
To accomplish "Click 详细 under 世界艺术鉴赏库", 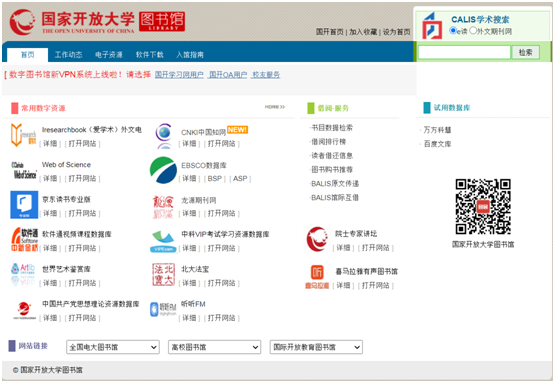I will (x=50, y=283).
